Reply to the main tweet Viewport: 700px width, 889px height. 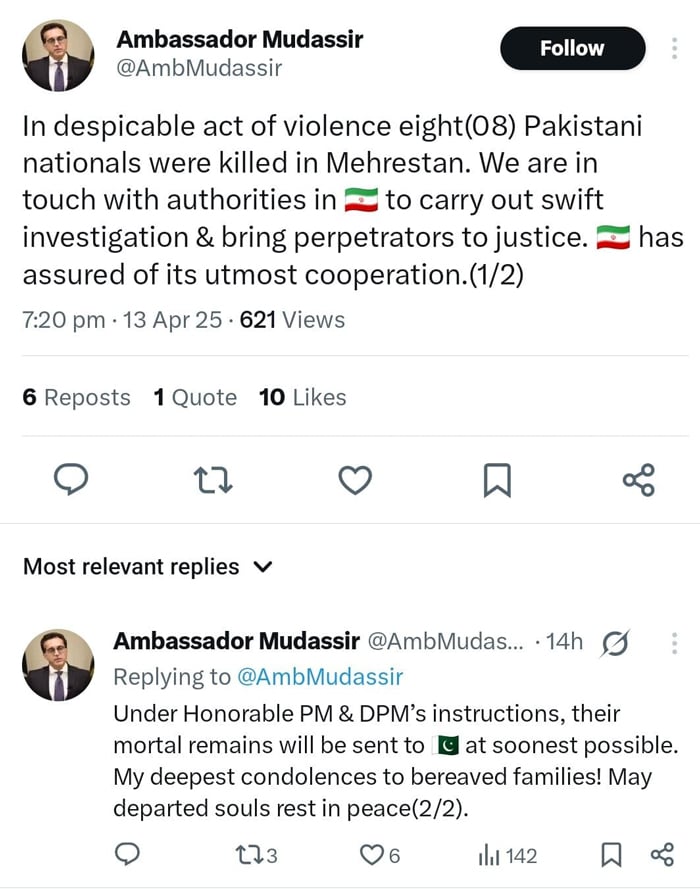tap(71, 481)
